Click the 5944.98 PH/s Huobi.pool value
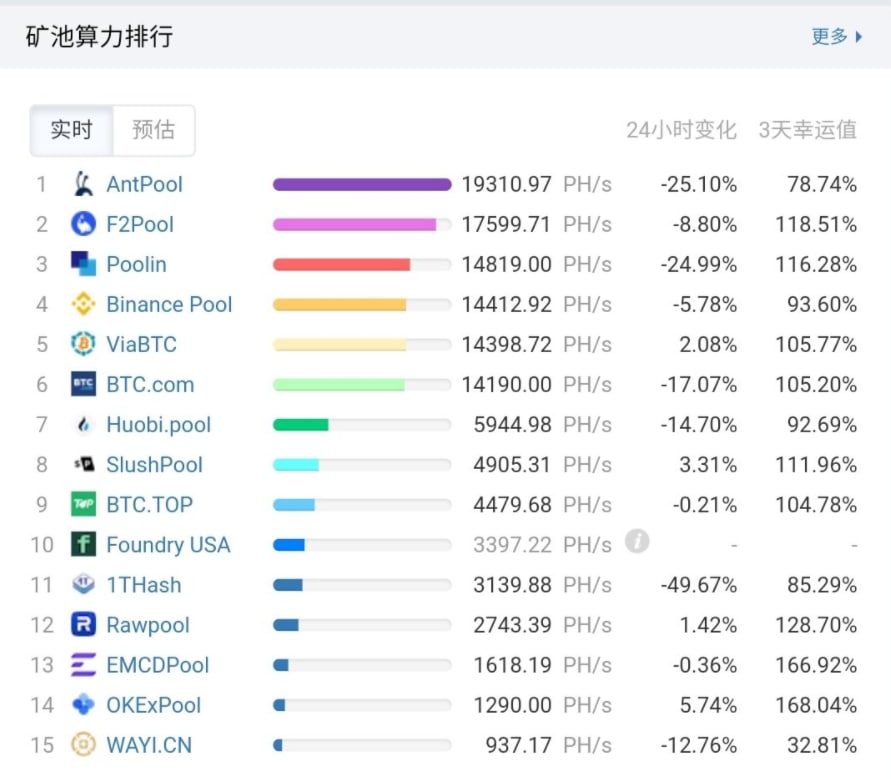This screenshot has width=891, height=779. point(543,424)
